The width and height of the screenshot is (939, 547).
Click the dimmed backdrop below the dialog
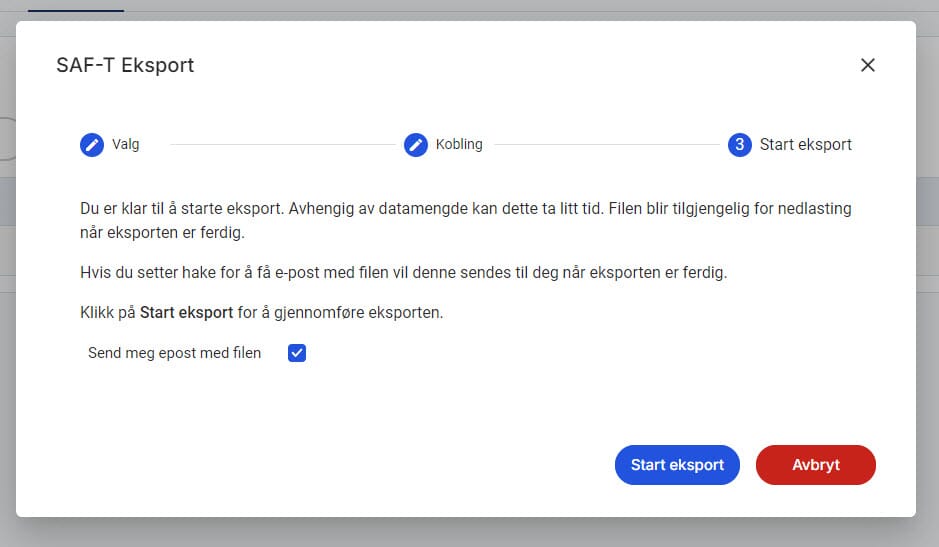(x=469, y=533)
